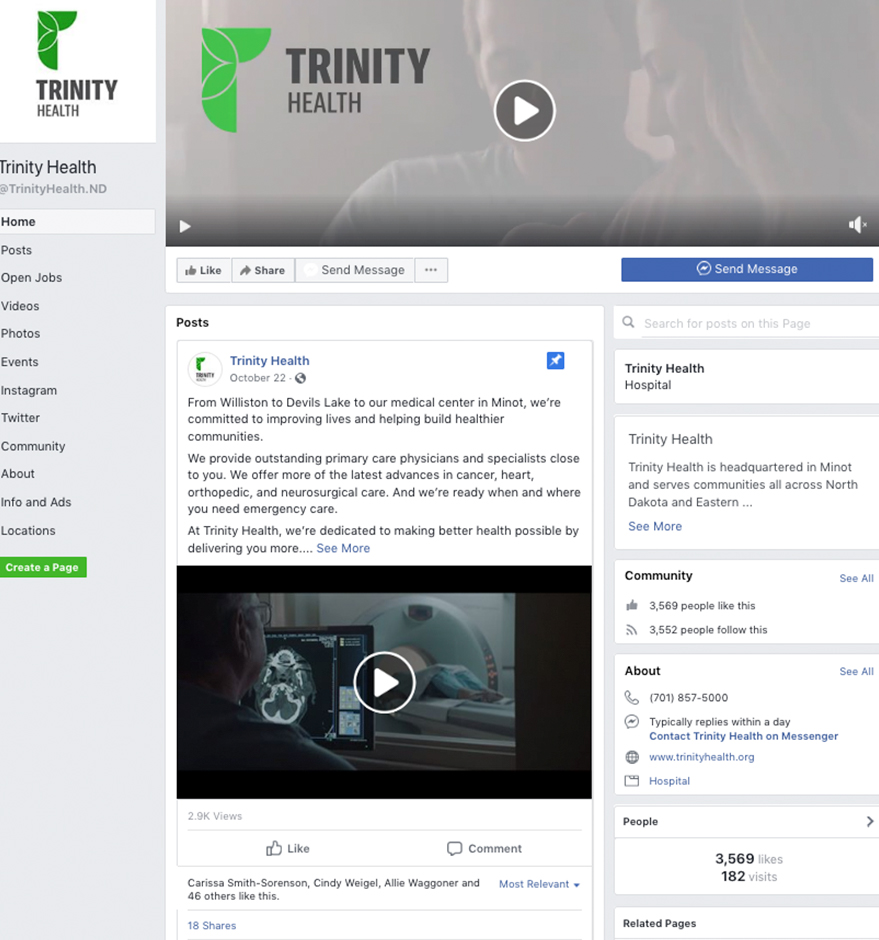Click the small play icon on the cover video's lower edge
This screenshot has width=879, height=940.
185,226
